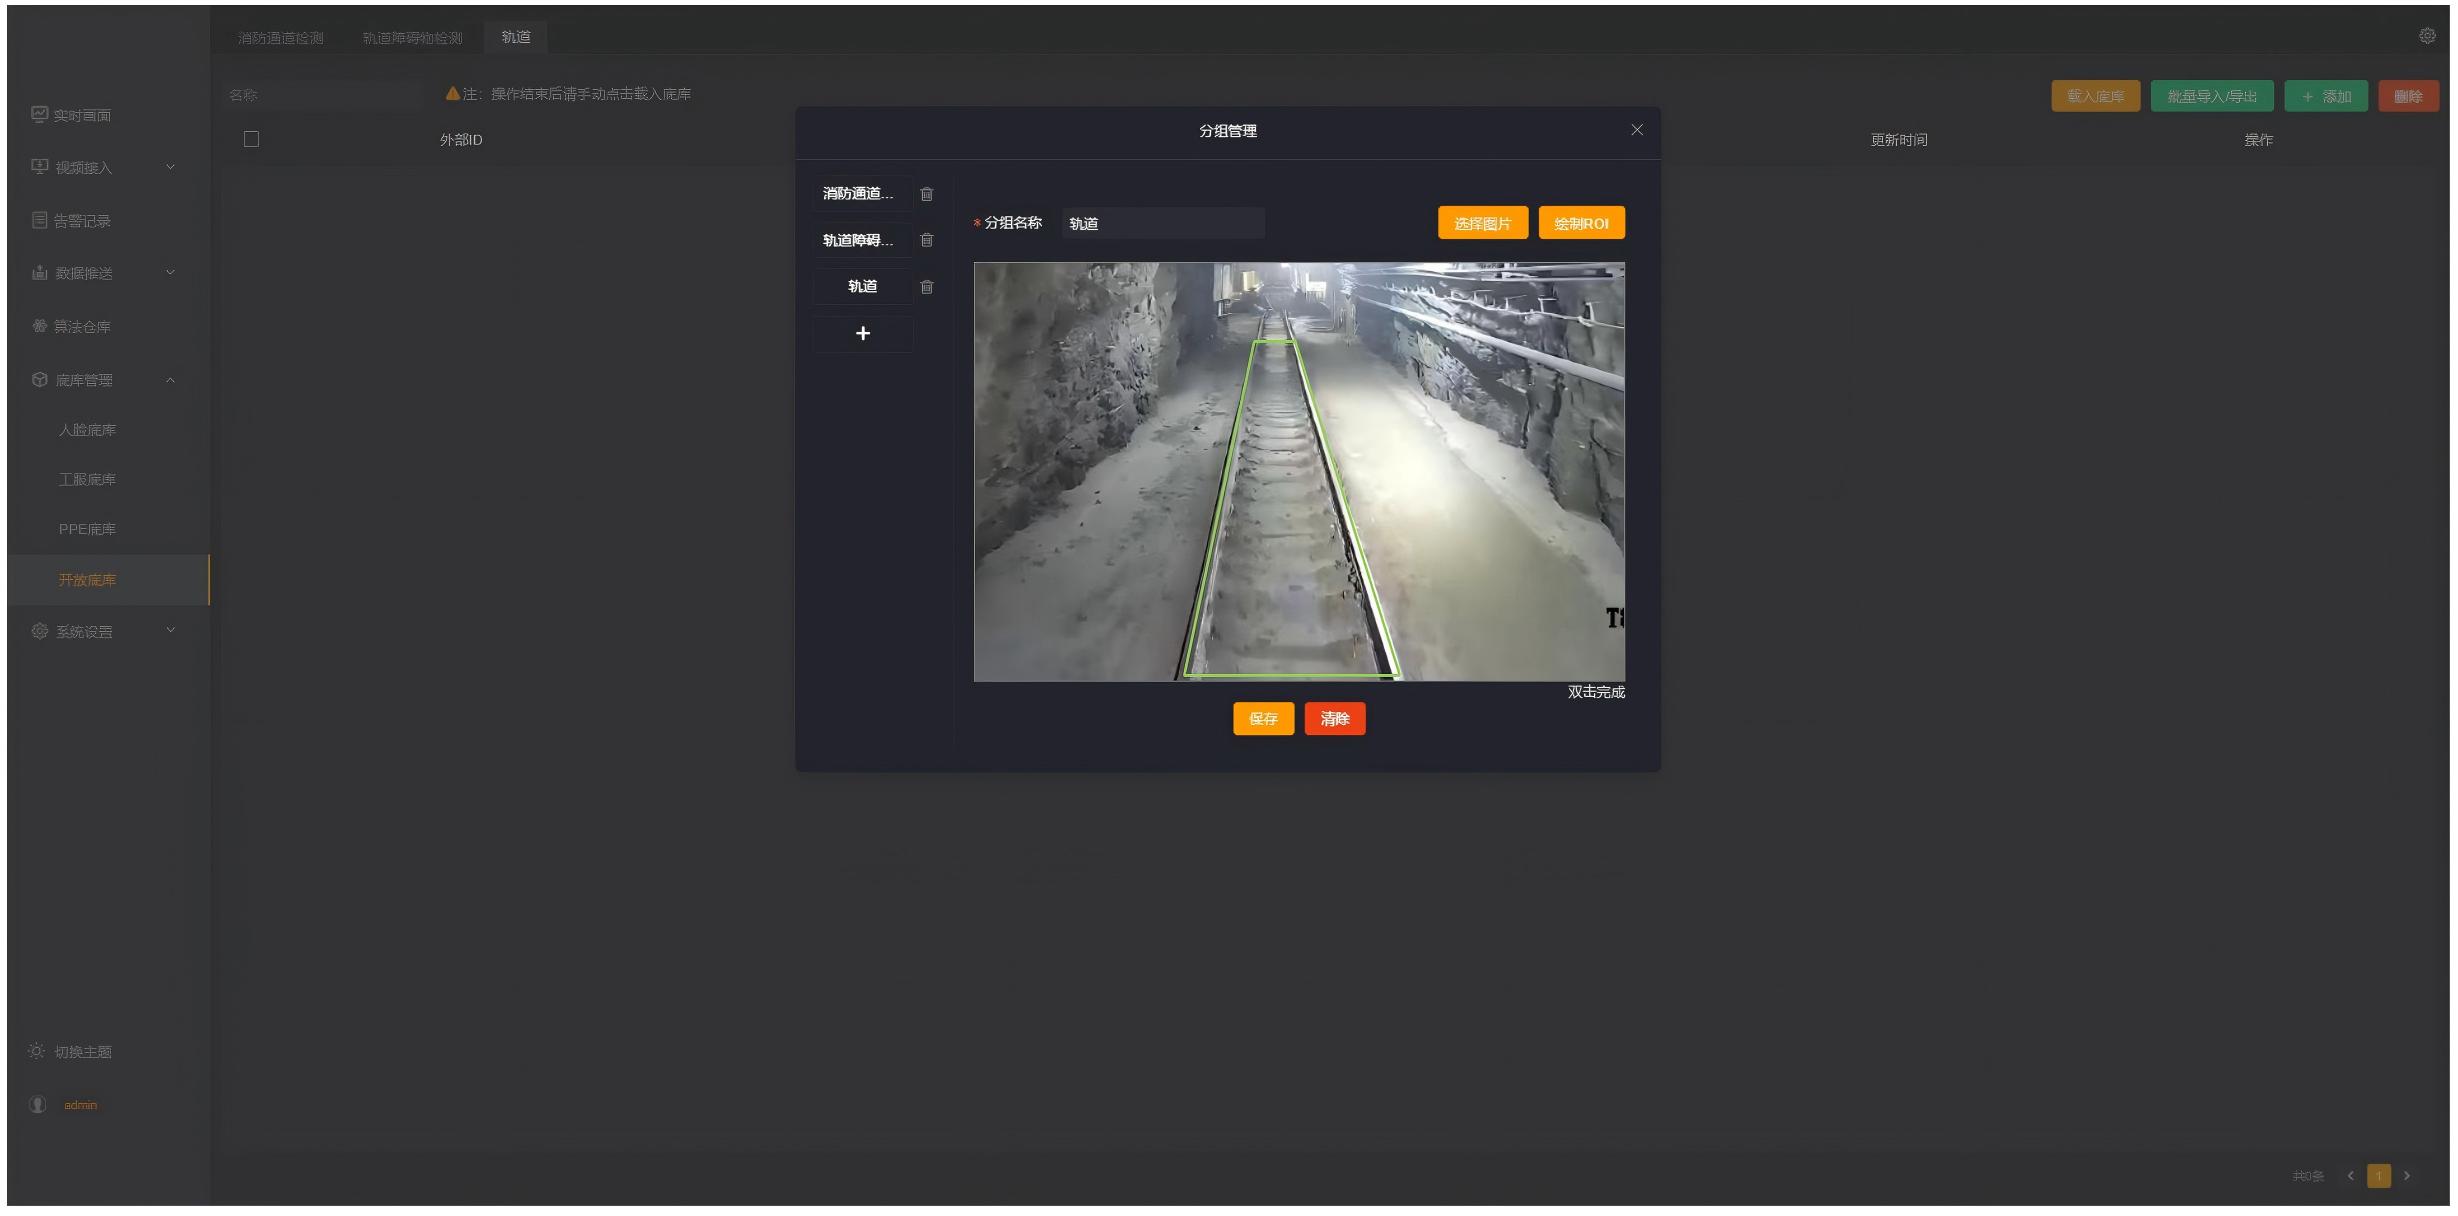2458x1216 pixels.
Task: Focus the 分组名称 input field
Action: click(1163, 223)
